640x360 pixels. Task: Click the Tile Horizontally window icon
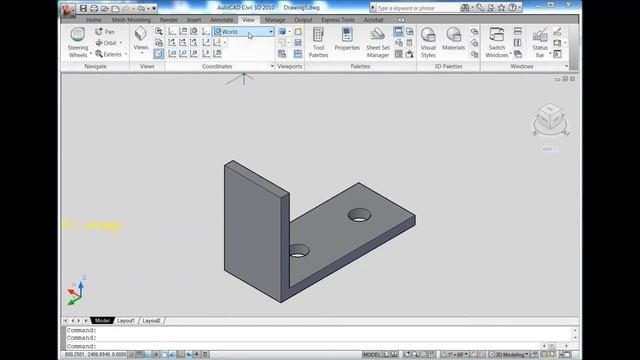pyautogui.click(x=518, y=31)
